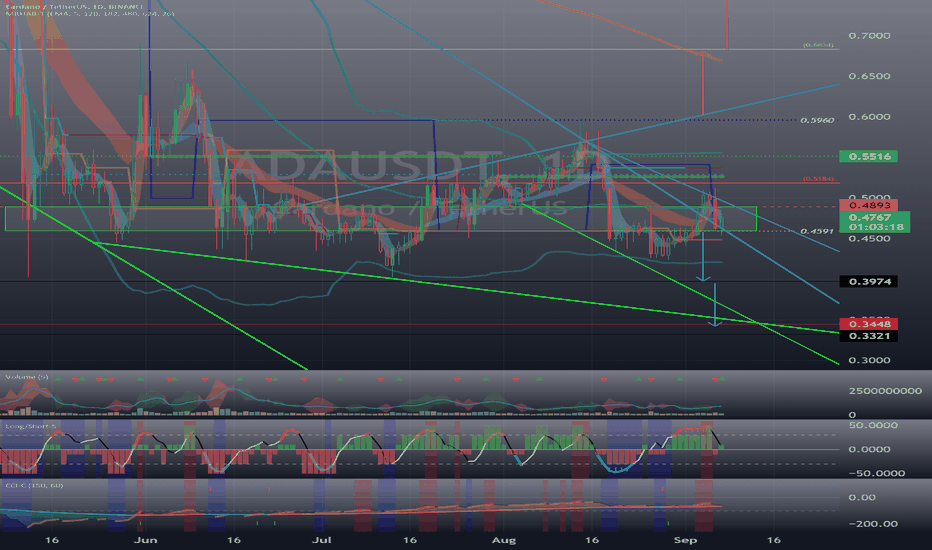Click the red 0.4893 price tag
Image resolution: width=932 pixels, height=550 pixels.
click(868, 206)
